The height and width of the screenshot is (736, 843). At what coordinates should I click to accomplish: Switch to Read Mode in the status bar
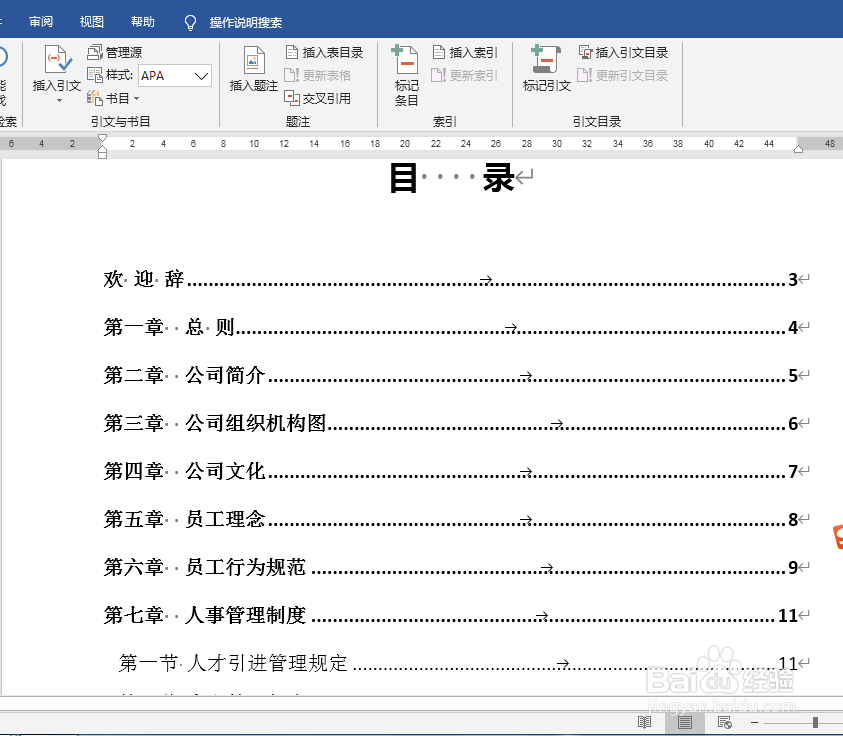[x=645, y=721]
